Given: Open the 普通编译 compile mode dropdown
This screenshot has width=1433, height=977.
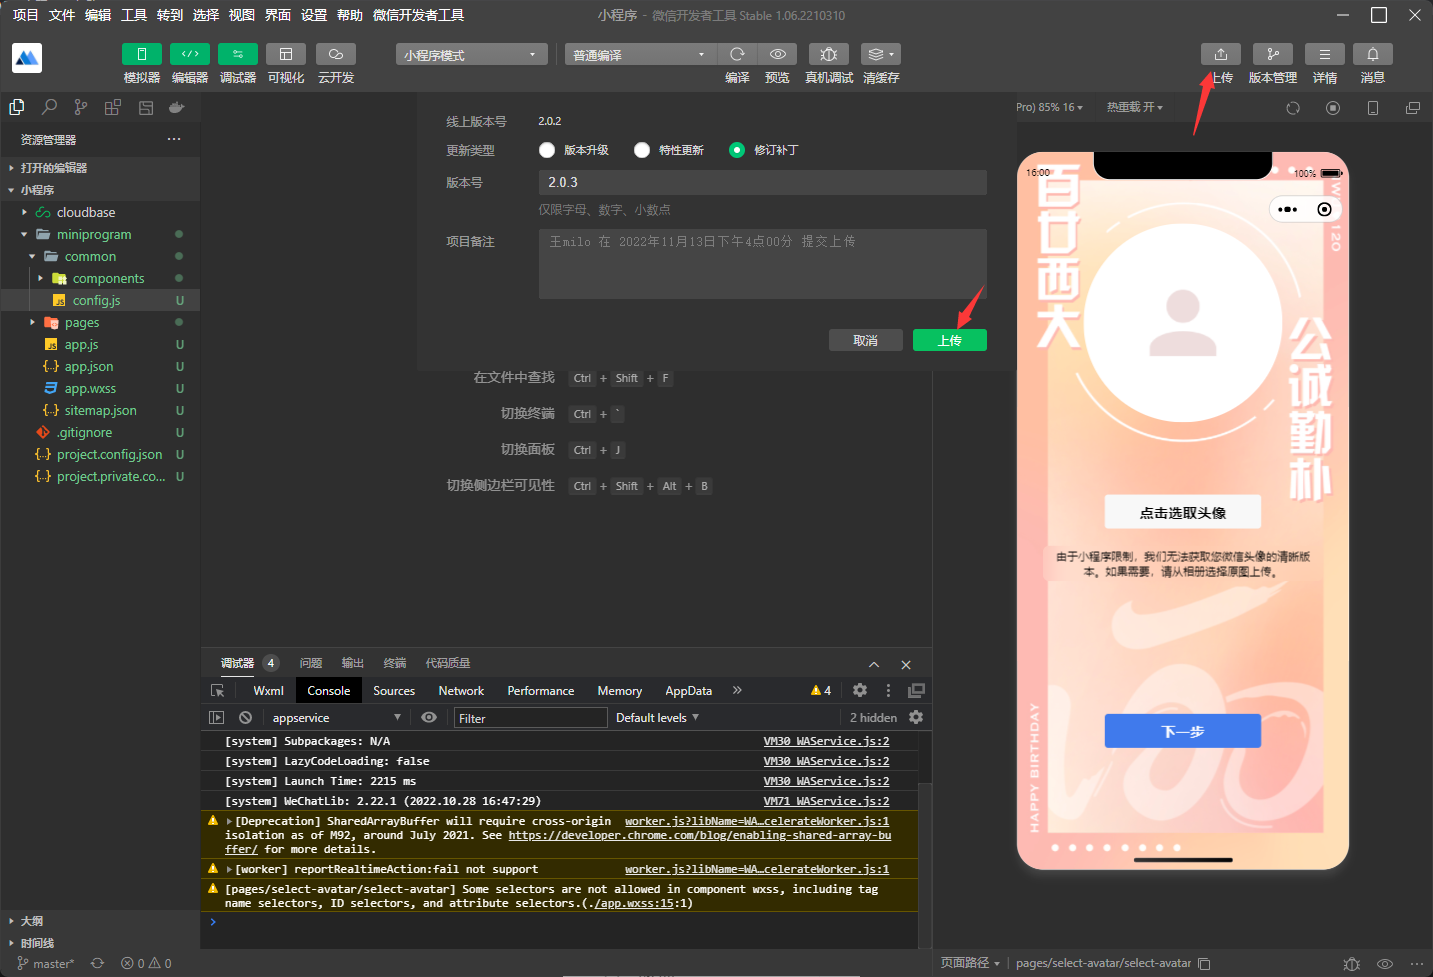Looking at the screenshot, I should [x=640, y=54].
